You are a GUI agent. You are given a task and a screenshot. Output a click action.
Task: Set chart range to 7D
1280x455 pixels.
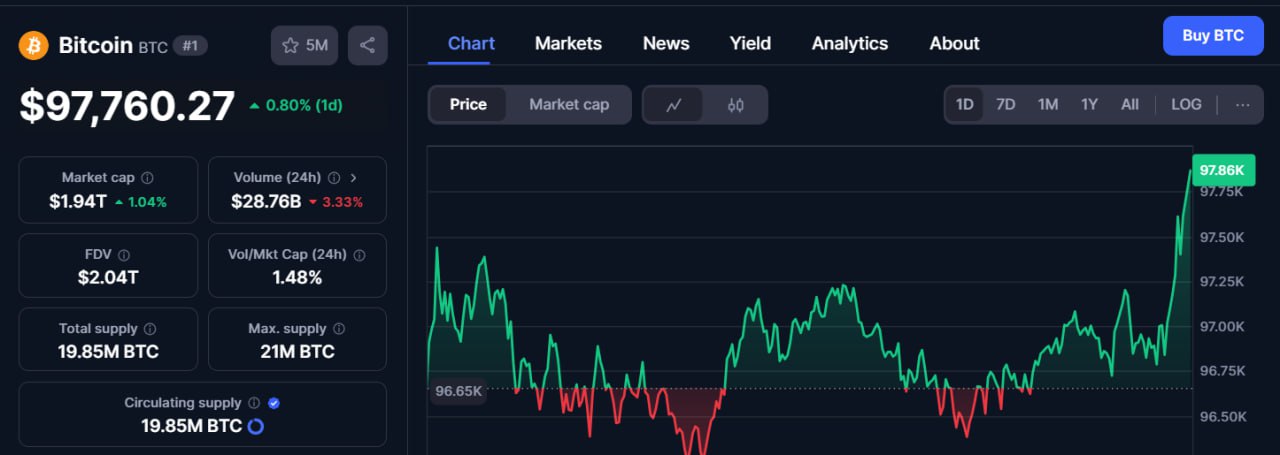[x=1006, y=104]
